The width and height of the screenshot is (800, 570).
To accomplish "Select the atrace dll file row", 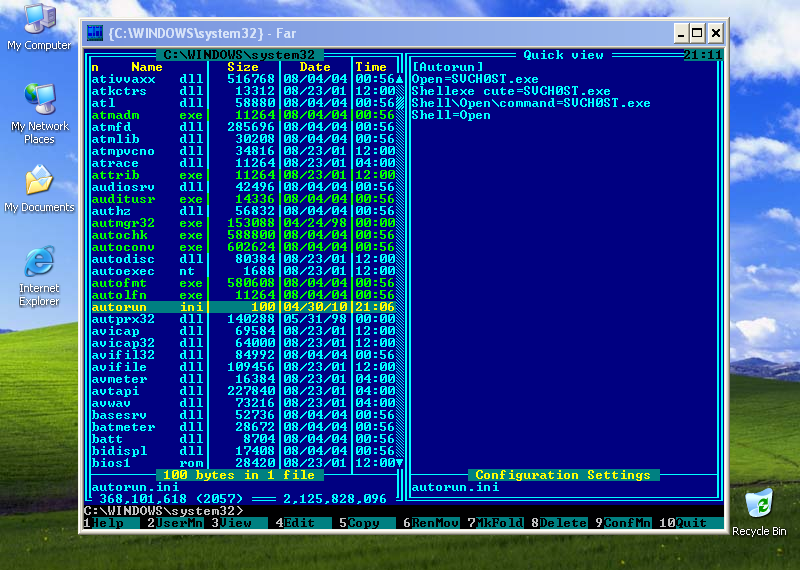I will point(243,163).
